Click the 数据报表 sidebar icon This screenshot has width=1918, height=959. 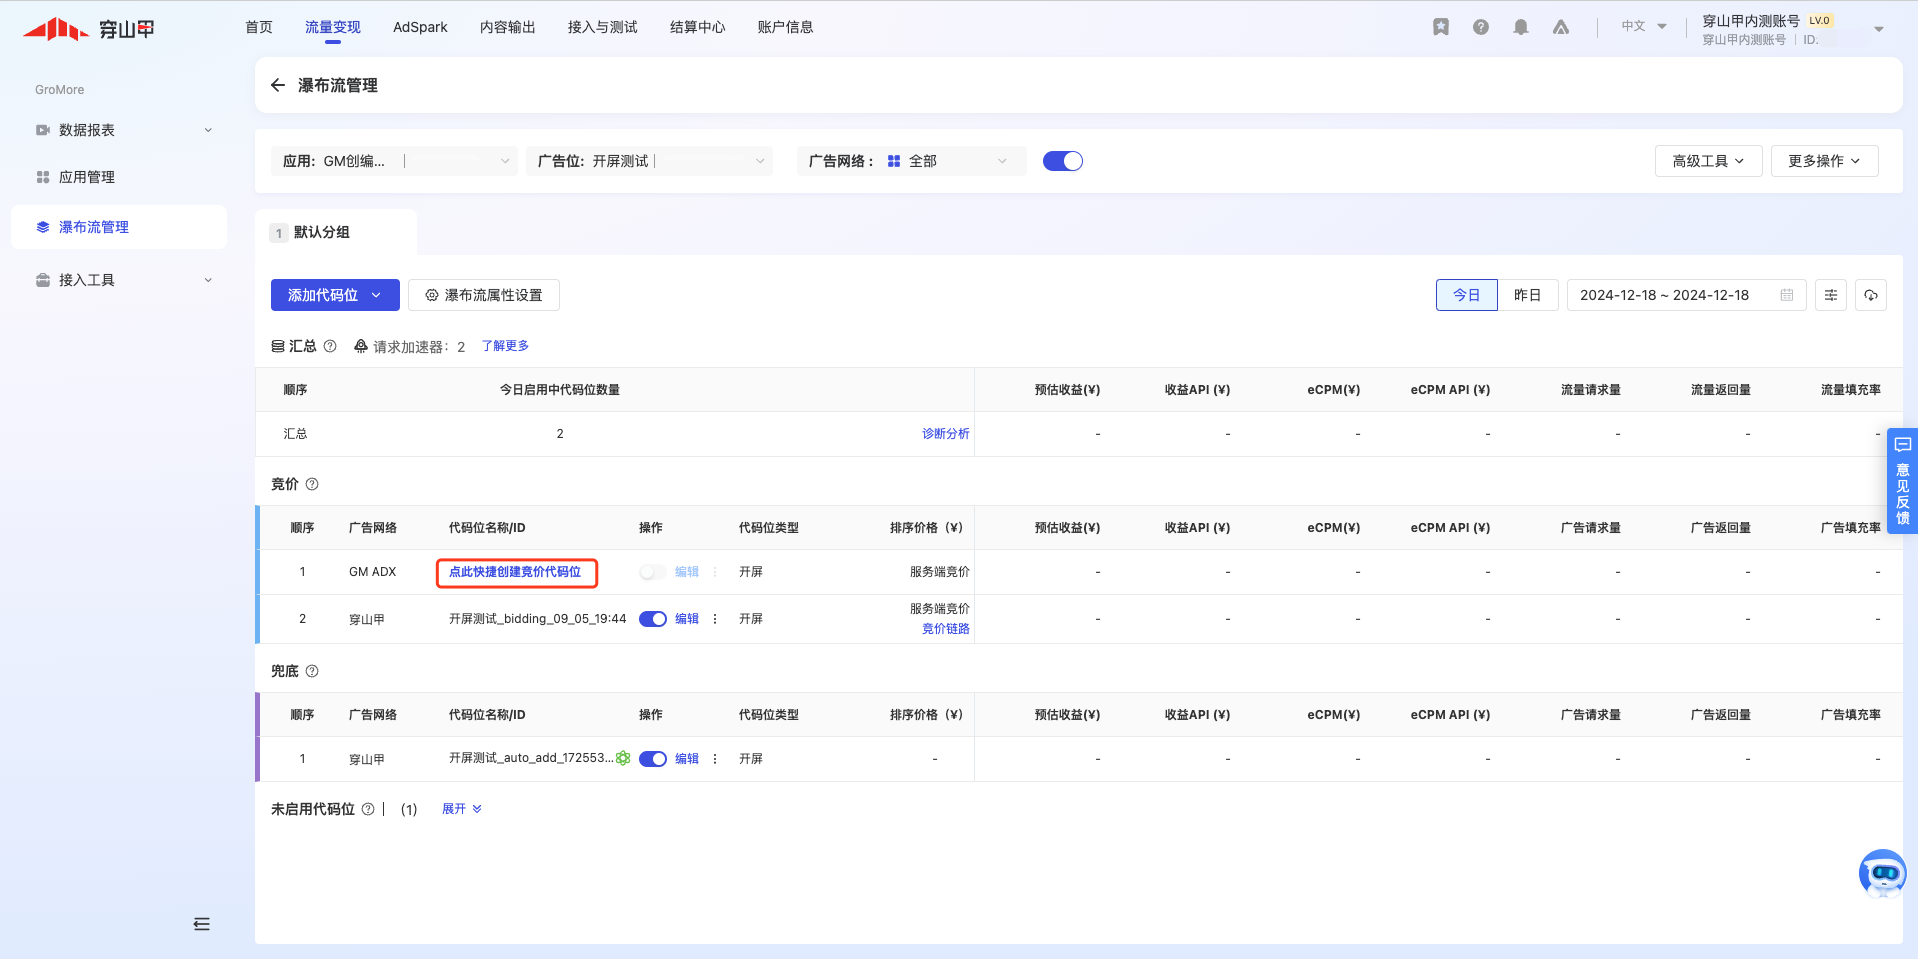tap(43, 130)
